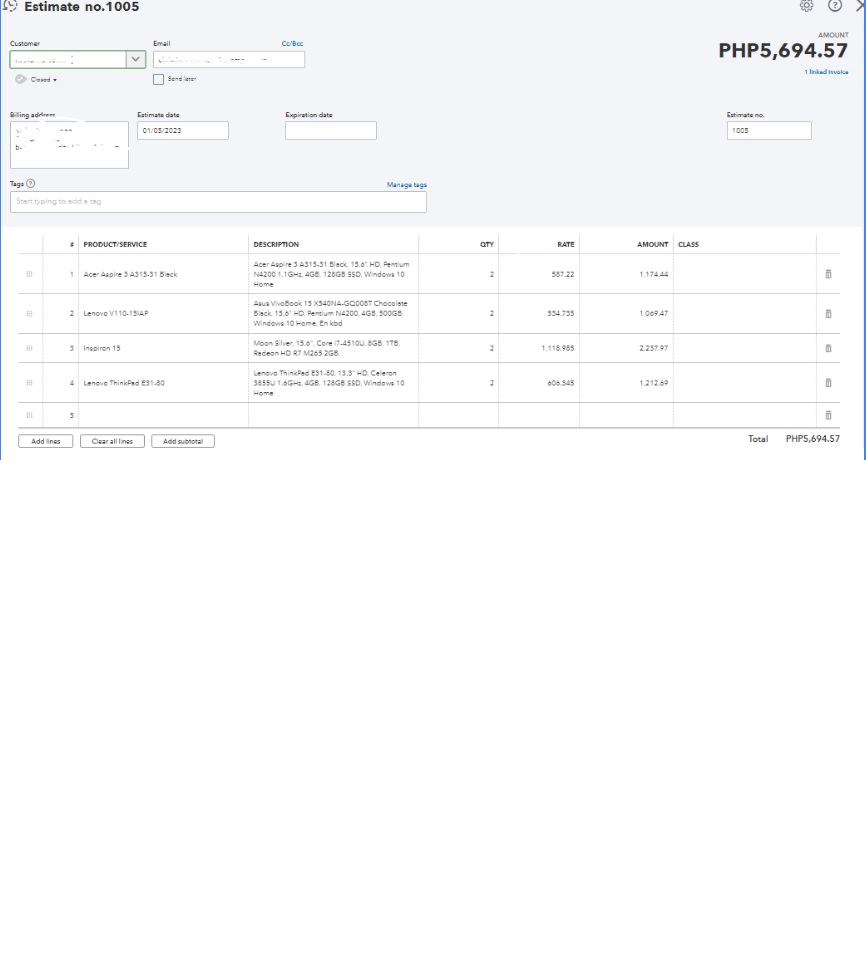Delete line 2 Lenovo V110 trash icon
The height and width of the screenshot is (968, 866).
point(828,314)
